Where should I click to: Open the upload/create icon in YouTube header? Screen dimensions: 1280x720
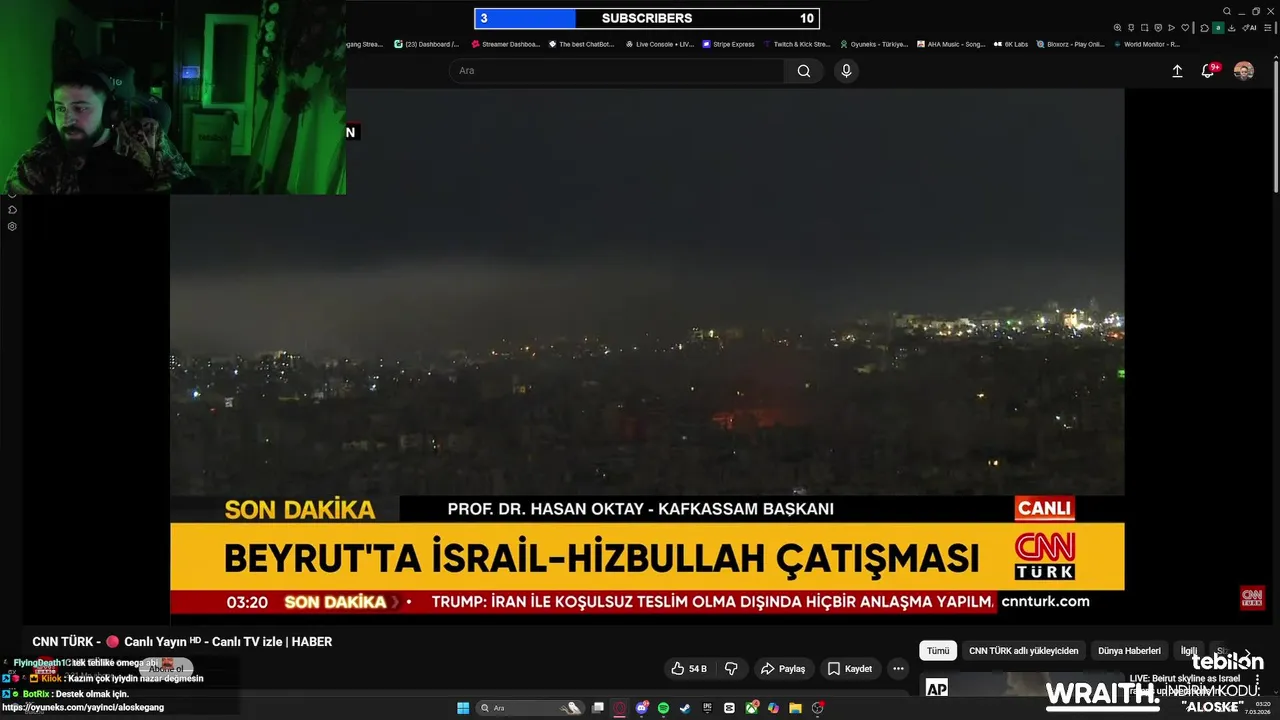(1177, 71)
